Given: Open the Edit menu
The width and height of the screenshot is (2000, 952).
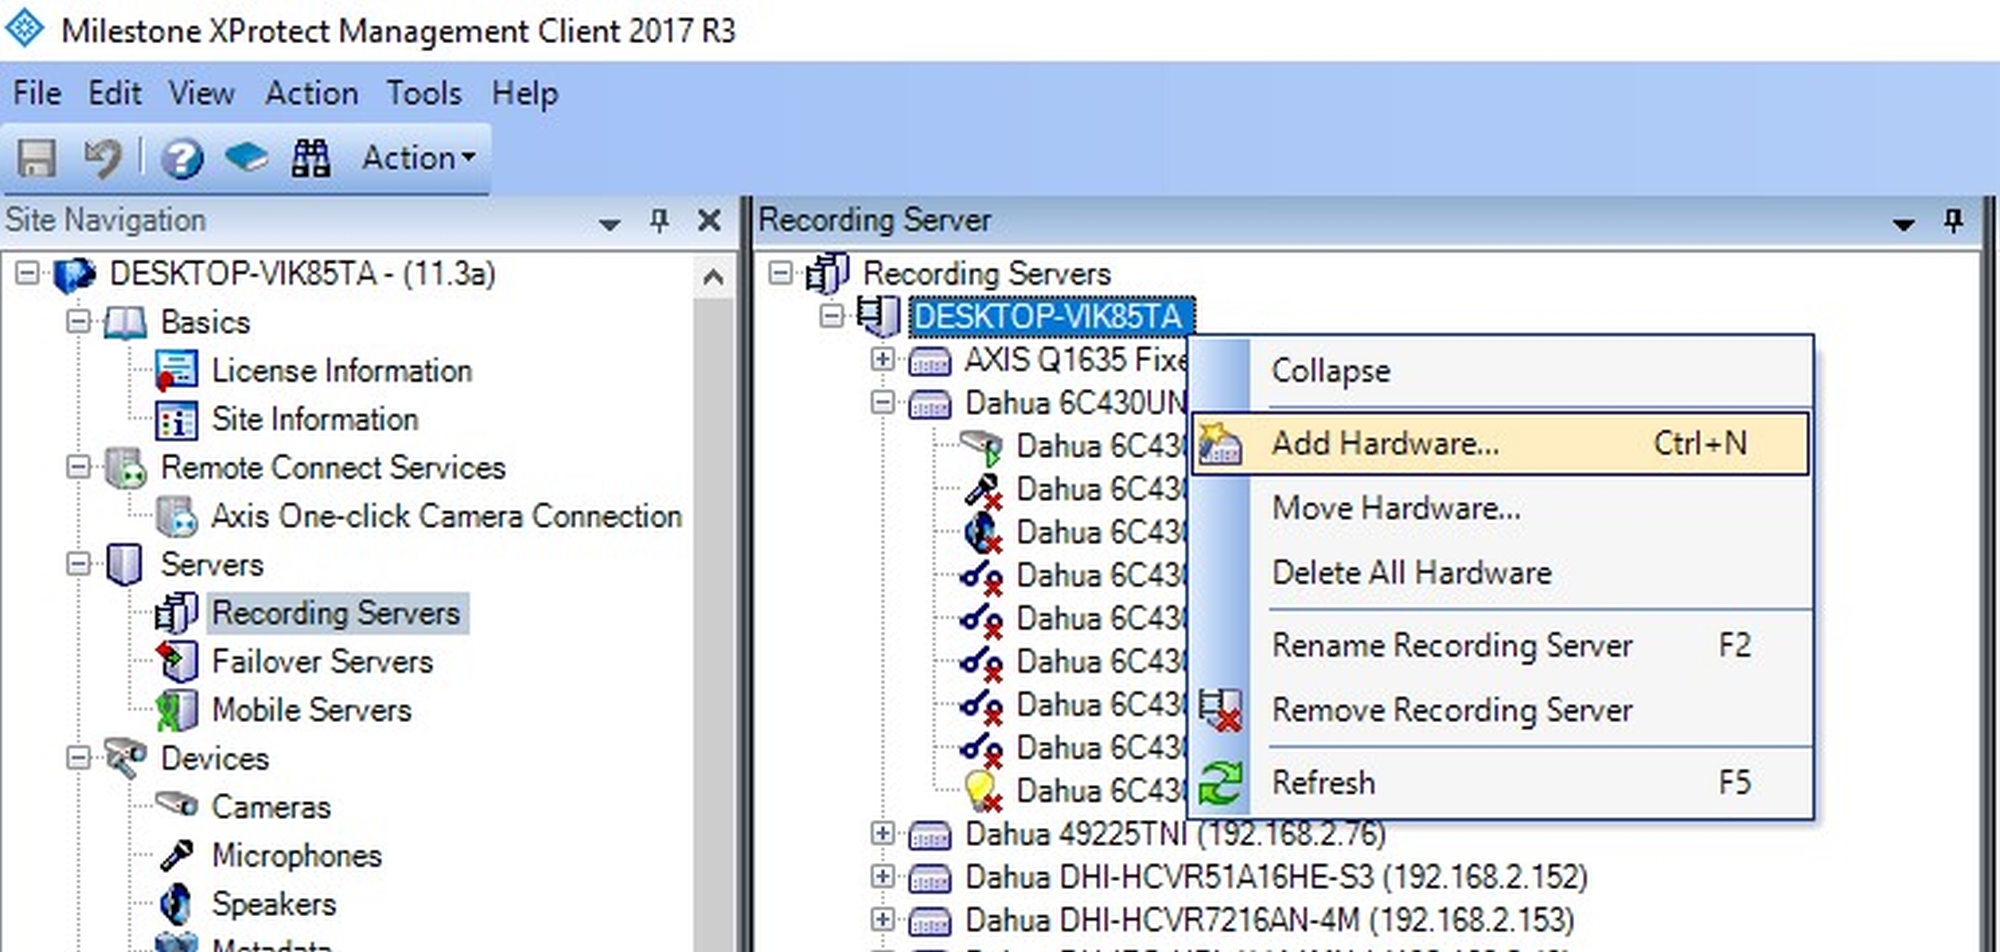Looking at the screenshot, I should click(114, 93).
